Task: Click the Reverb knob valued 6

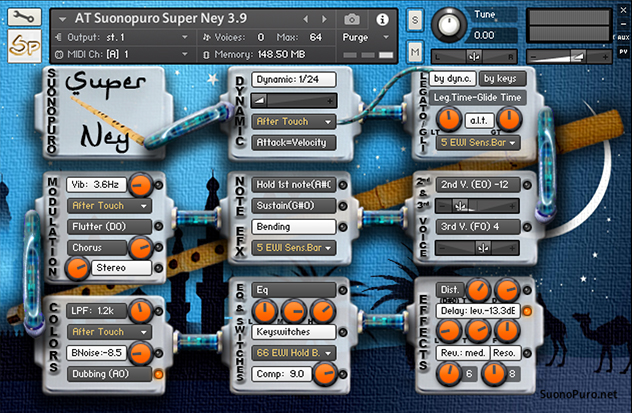Action: coord(449,373)
